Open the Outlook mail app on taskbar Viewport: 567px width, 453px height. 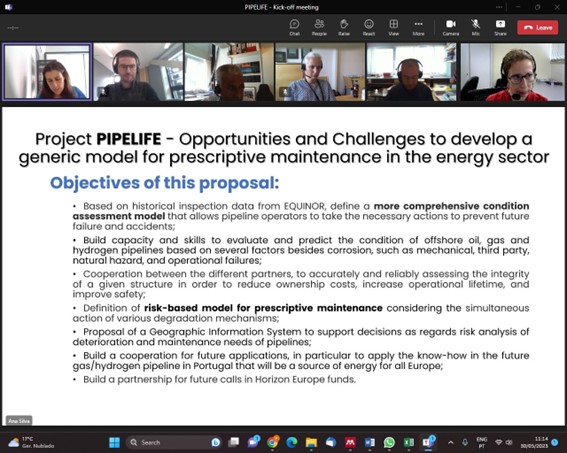pos(331,442)
